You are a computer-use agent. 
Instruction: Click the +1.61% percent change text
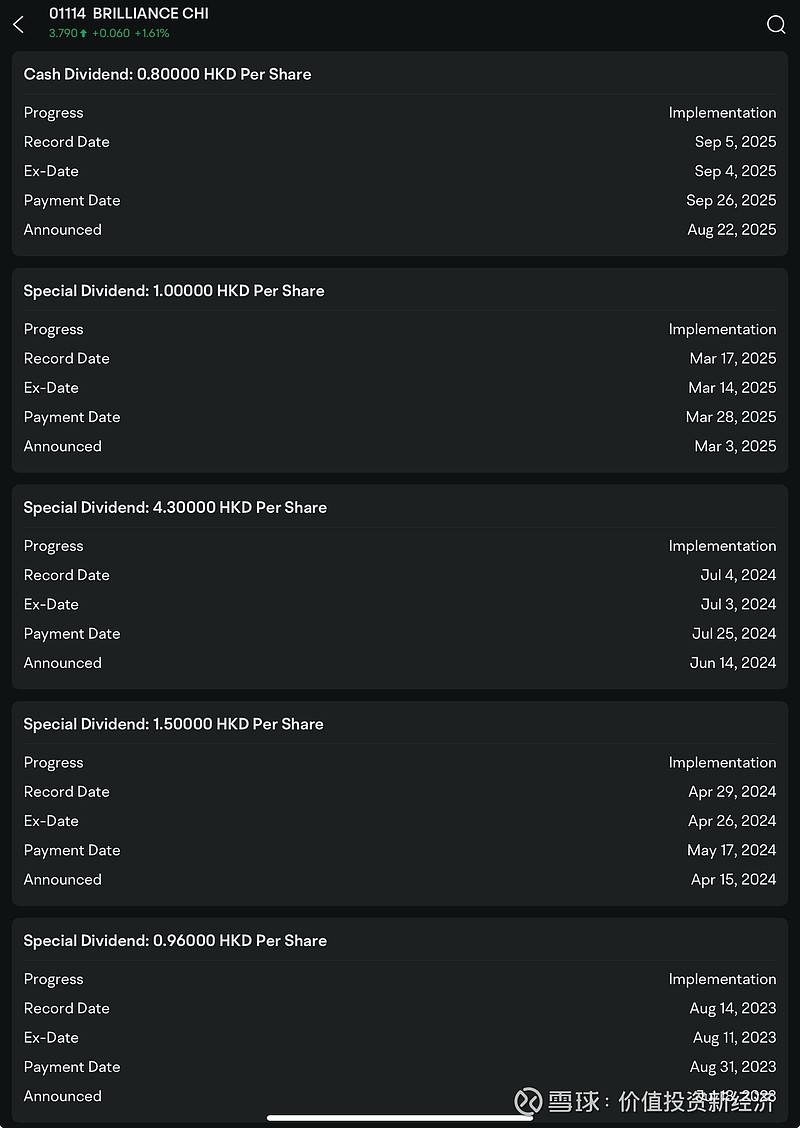[x=152, y=34]
